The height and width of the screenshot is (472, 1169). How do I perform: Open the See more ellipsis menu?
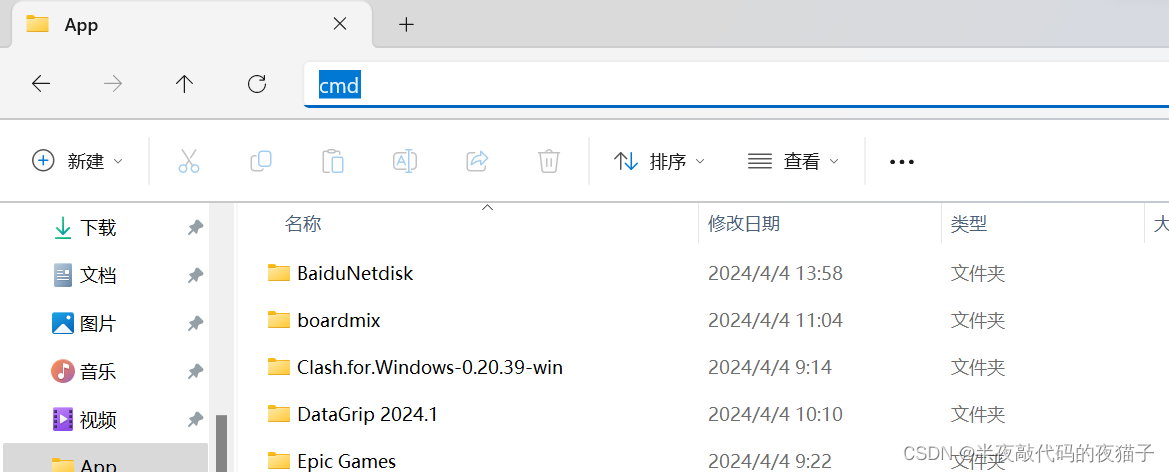[902, 161]
